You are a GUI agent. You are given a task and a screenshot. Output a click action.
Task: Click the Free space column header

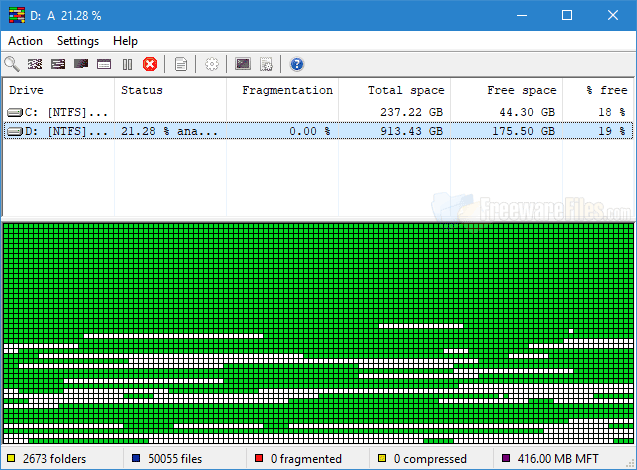click(x=506, y=90)
